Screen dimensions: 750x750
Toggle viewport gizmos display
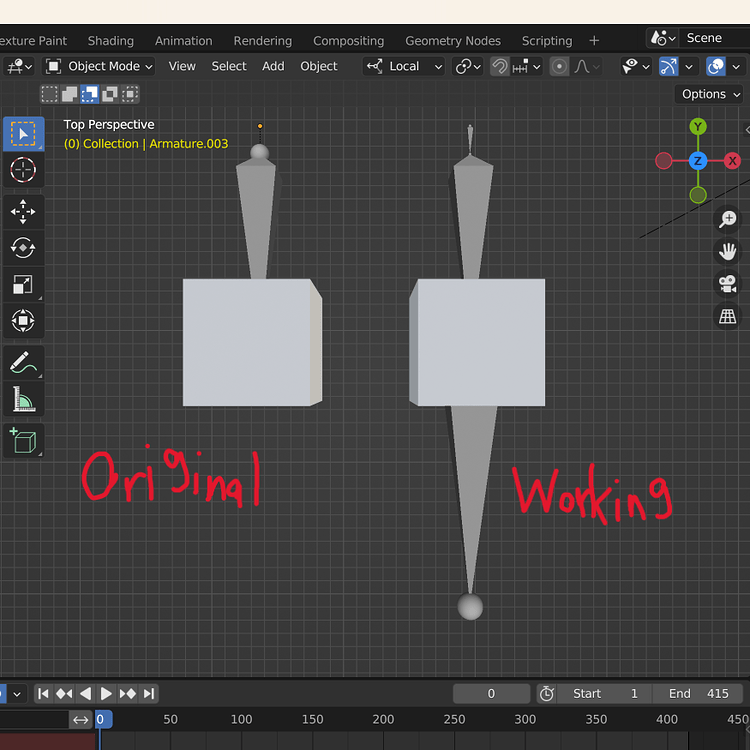669,66
